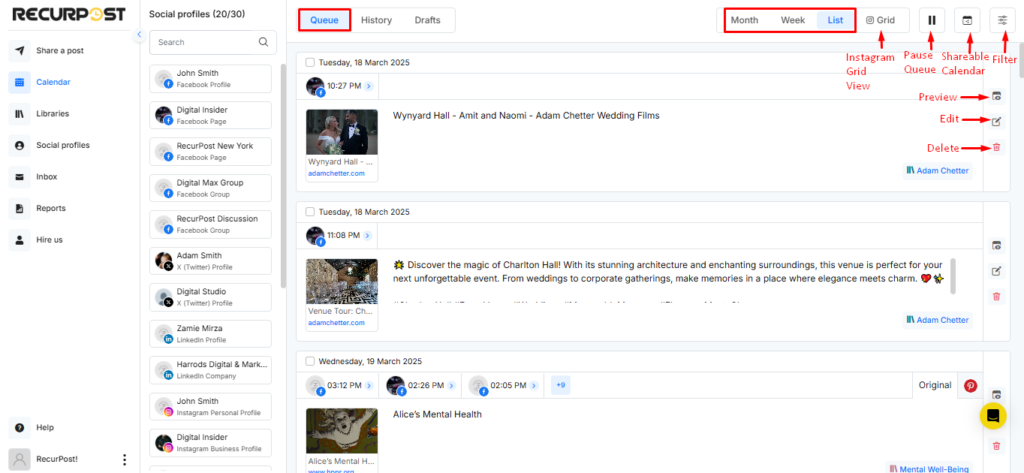
Task: Open adamchetter.com link under Wynyard Hall
Action: coord(336,173)
